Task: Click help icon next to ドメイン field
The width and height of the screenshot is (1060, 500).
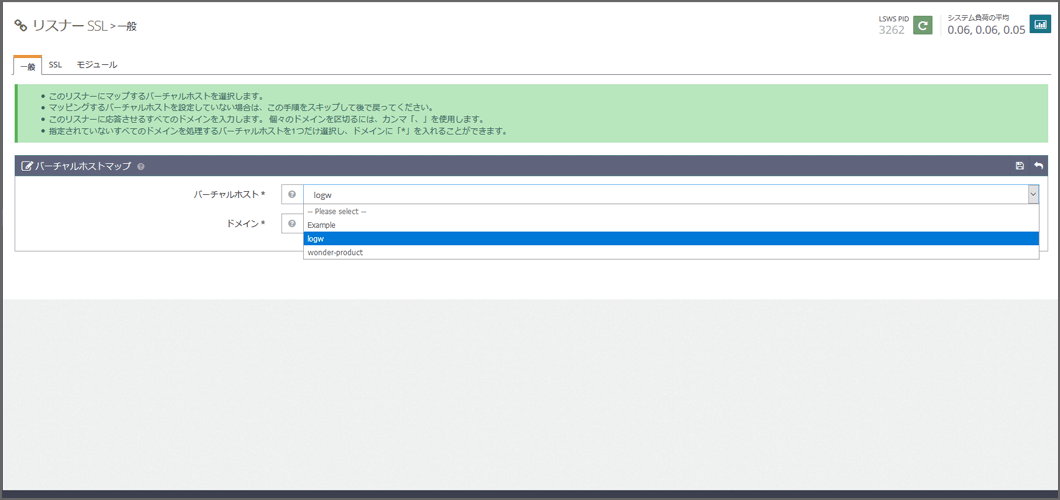Action: tap(292, 224)
